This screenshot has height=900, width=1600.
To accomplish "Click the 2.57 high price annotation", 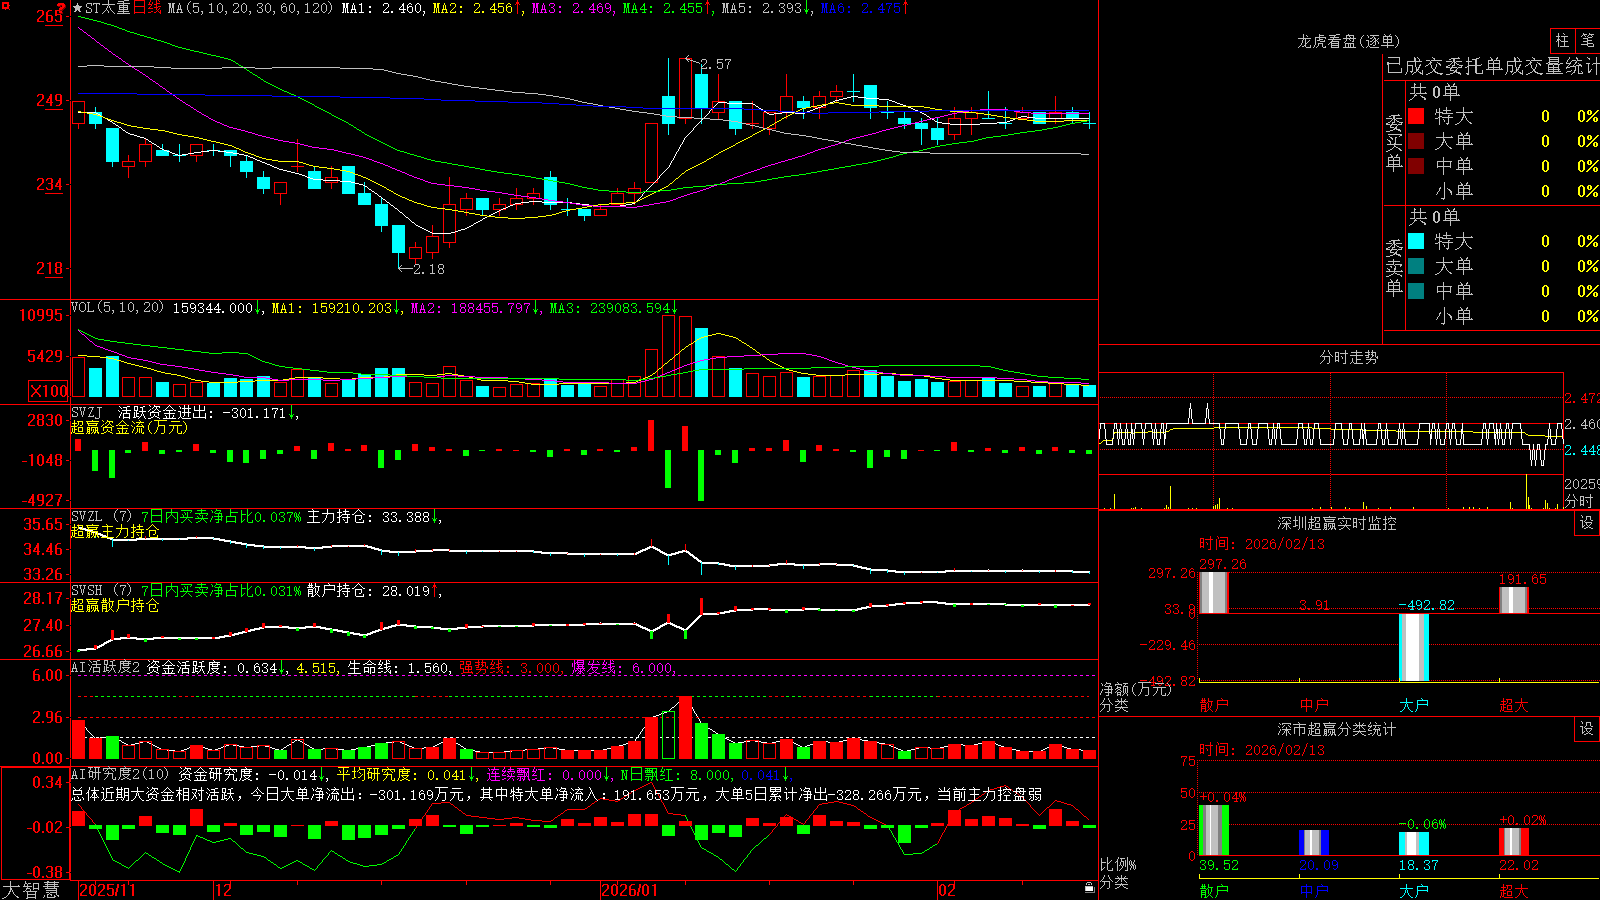I will [x=715, y=64].
